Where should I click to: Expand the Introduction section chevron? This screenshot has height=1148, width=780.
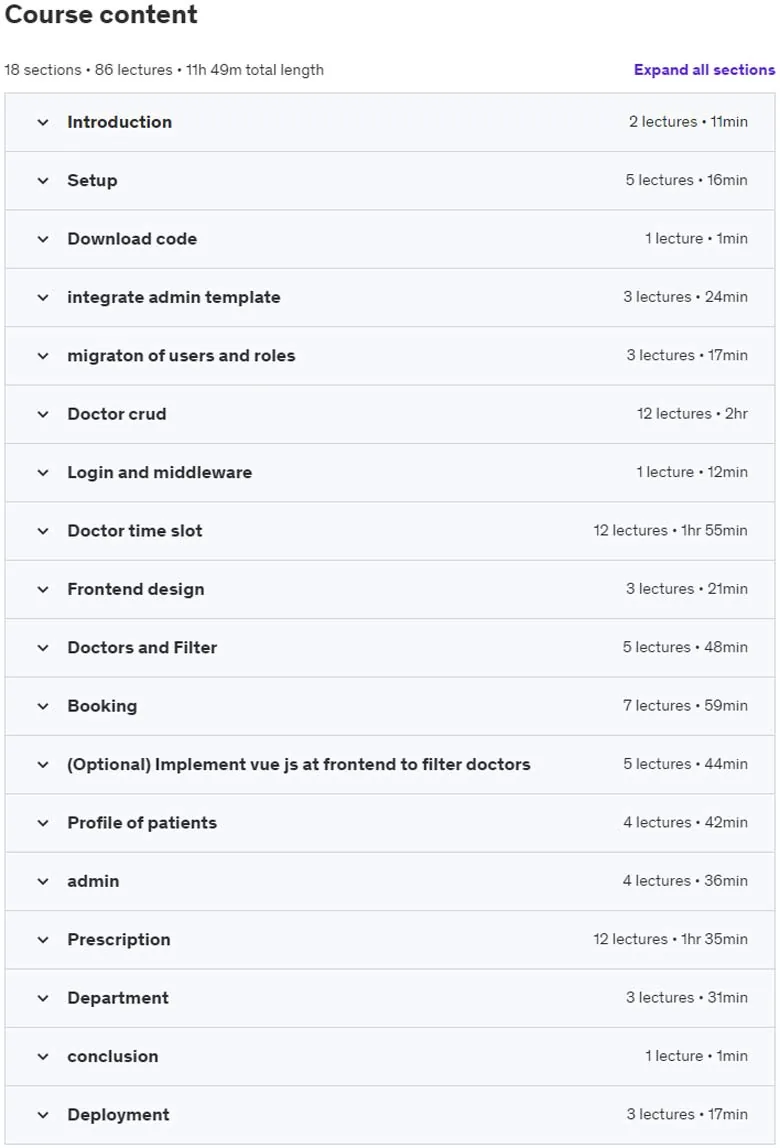(43, 122)
